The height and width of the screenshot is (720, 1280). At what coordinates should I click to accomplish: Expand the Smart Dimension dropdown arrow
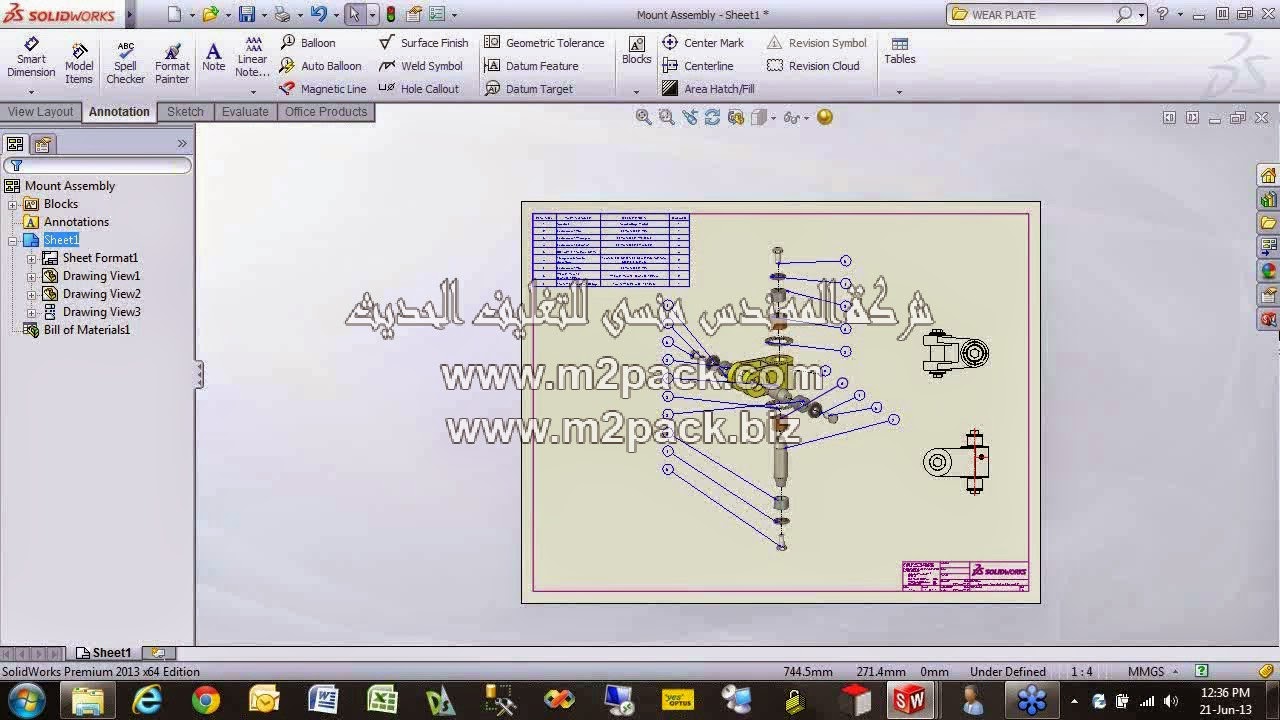31,93
